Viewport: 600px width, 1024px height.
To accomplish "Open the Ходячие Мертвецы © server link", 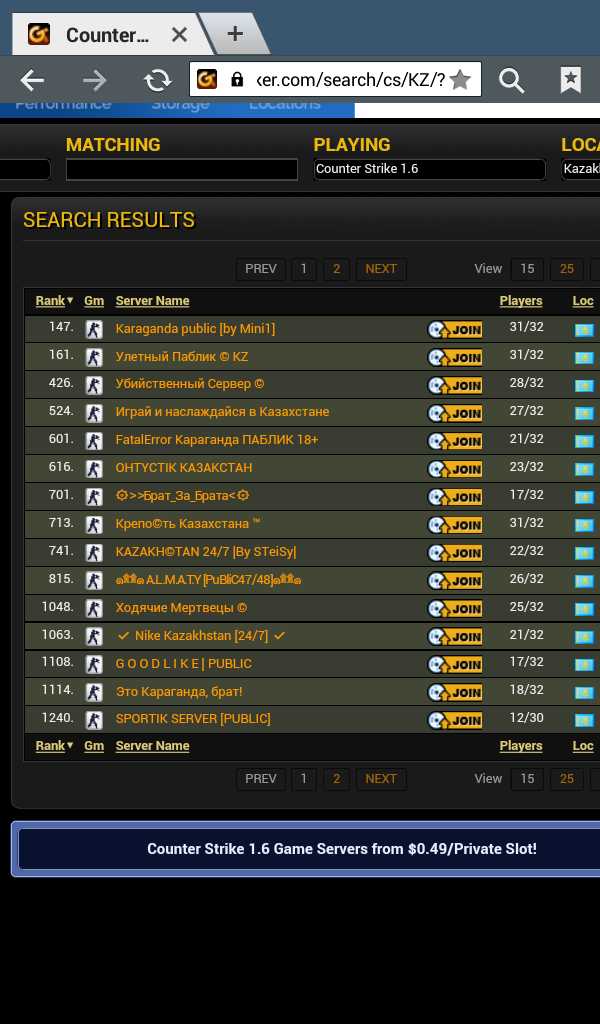I will 181,607.
